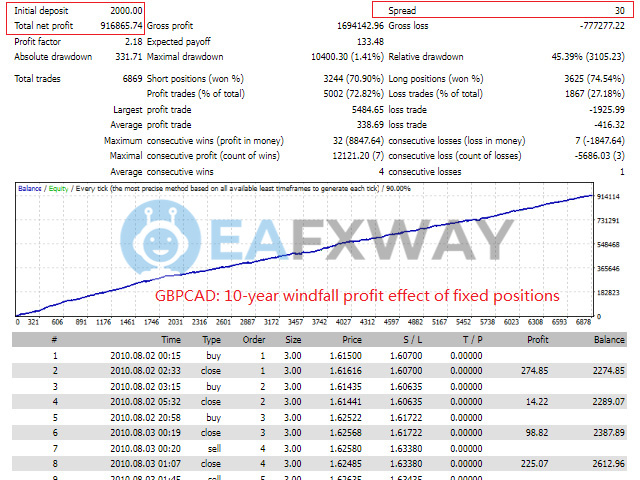Image resolution: width=640 pixels, height=480 pixels.
Task: Click the Balance legend label in chart
Action: (x=29, y=189)
